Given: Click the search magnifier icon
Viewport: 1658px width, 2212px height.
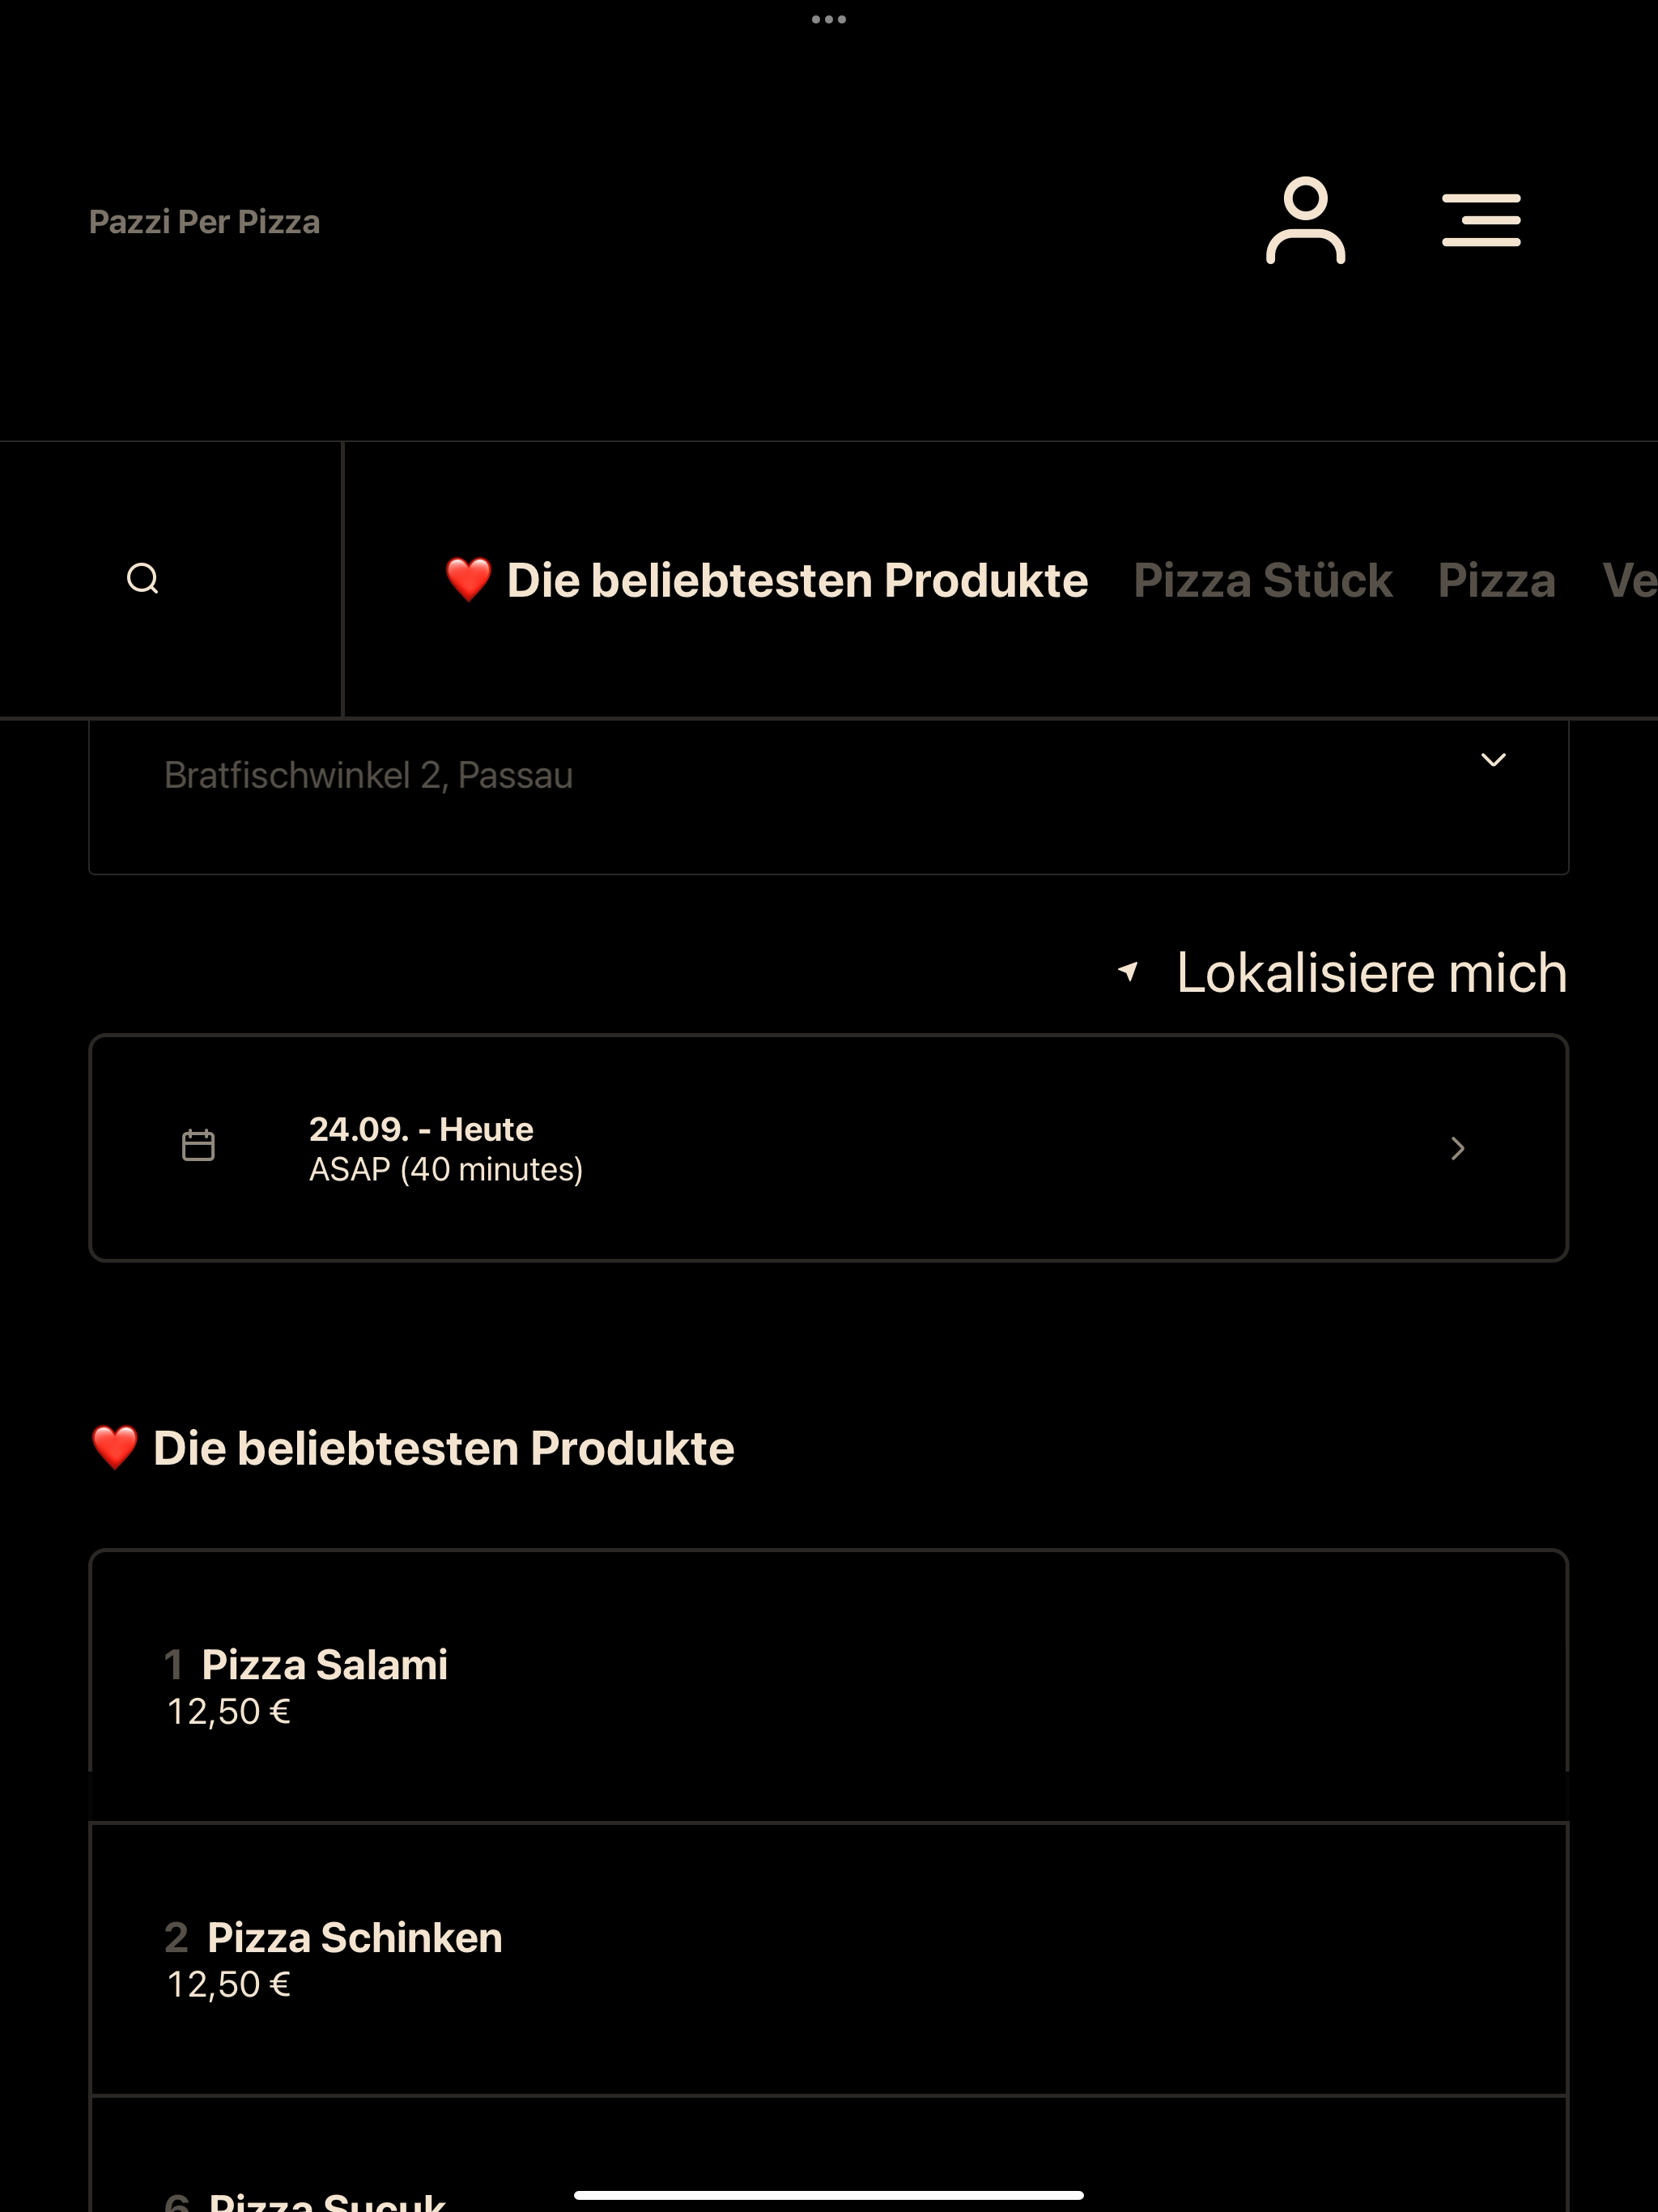Looking at the screenshot, I should (143, 579).
